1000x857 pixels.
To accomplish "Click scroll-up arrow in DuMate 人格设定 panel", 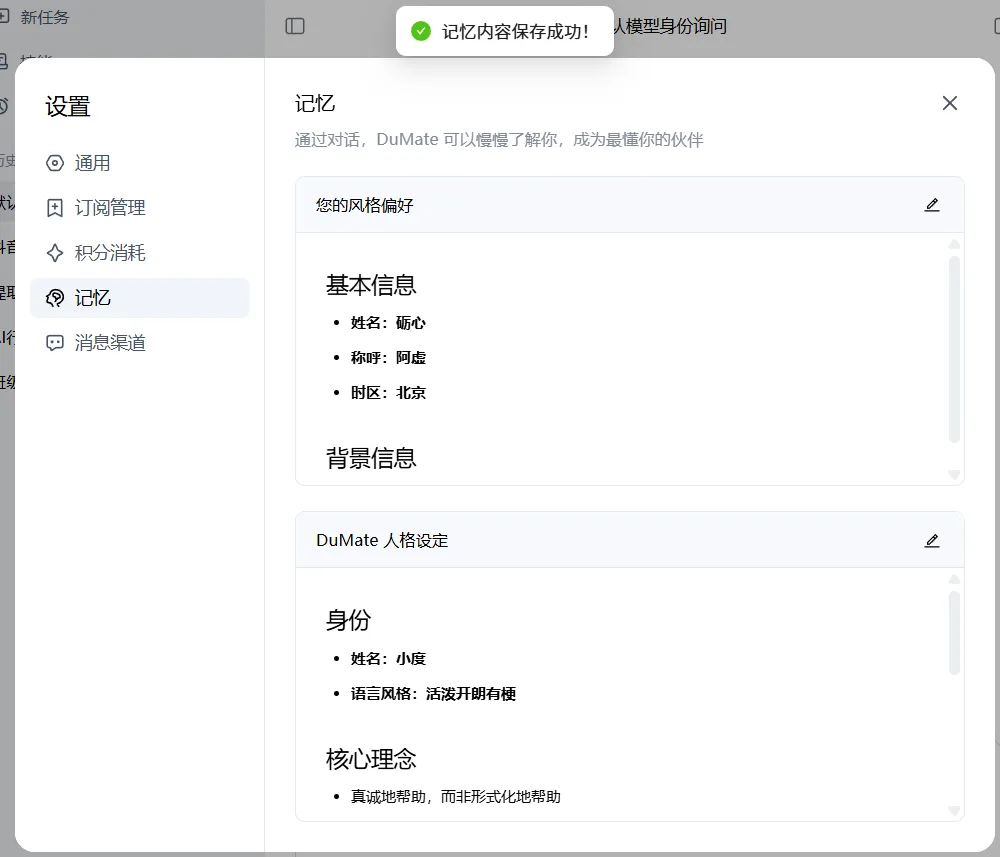I will click(x=954, y=580).
